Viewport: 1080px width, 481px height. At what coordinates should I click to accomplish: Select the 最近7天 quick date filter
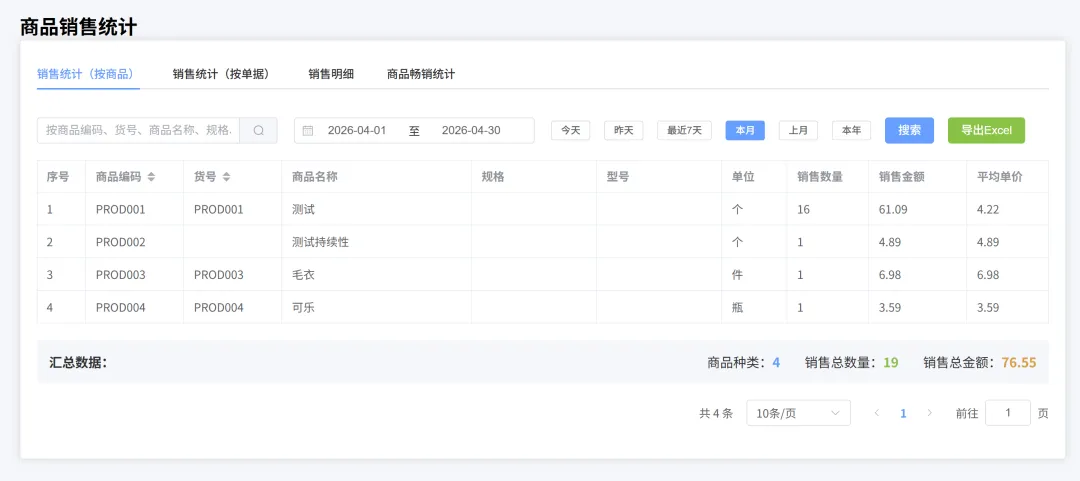[684, 130]
